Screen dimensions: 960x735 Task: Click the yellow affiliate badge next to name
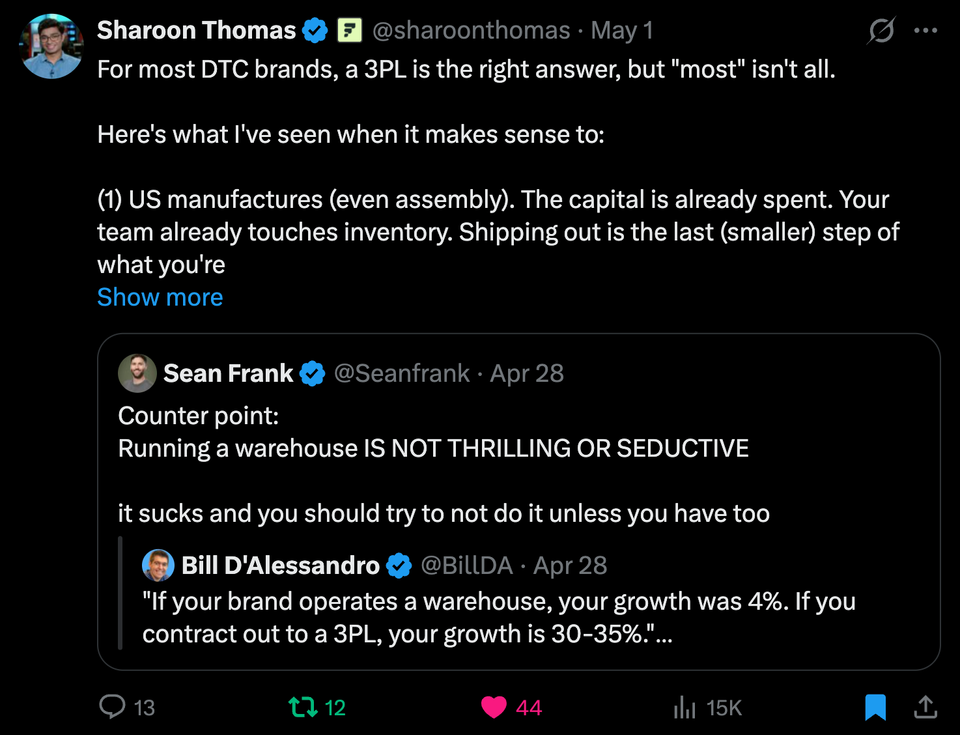click(x=350, y=30)
